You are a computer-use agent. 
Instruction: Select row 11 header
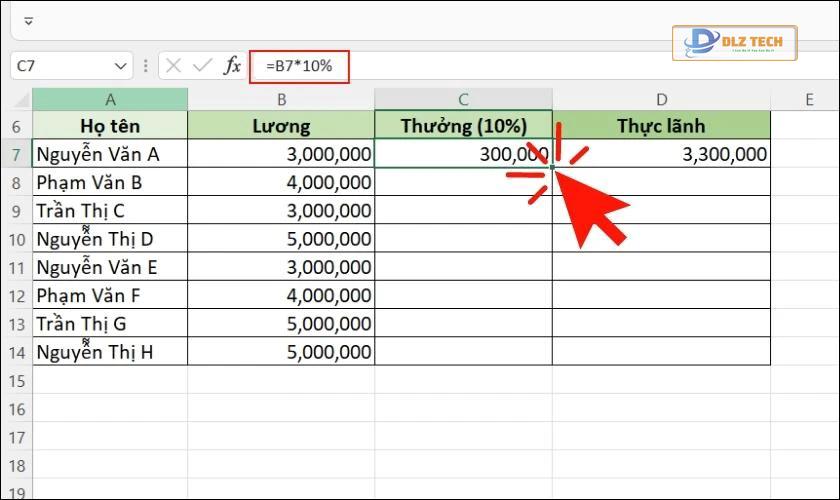click(x=17, y=267)
